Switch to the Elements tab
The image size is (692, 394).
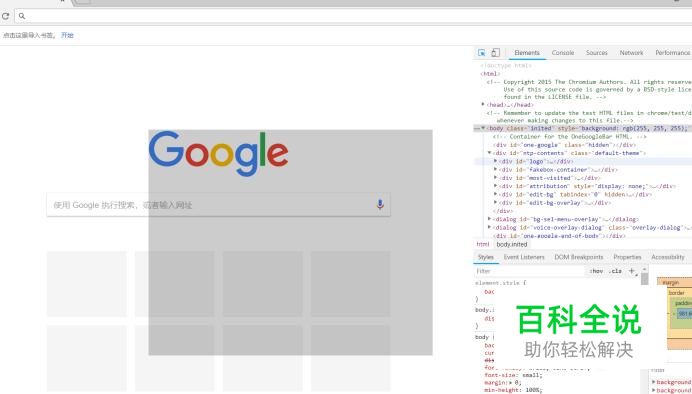(x=527, y=53)
